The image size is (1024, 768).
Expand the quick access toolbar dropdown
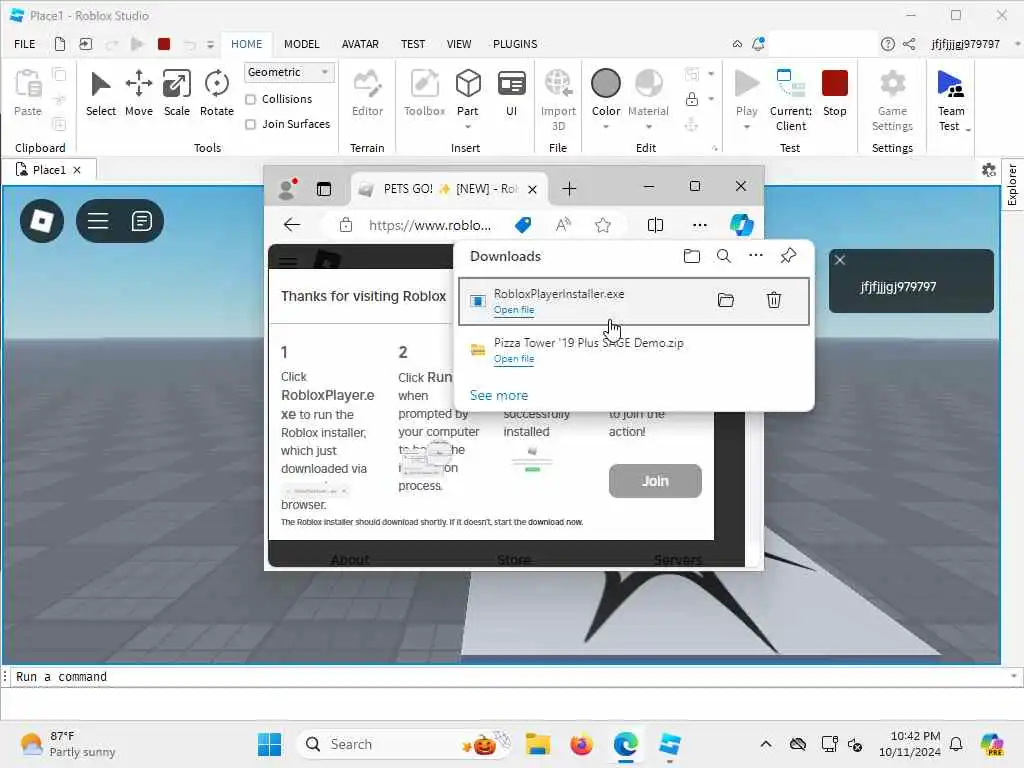click(210, 44)
